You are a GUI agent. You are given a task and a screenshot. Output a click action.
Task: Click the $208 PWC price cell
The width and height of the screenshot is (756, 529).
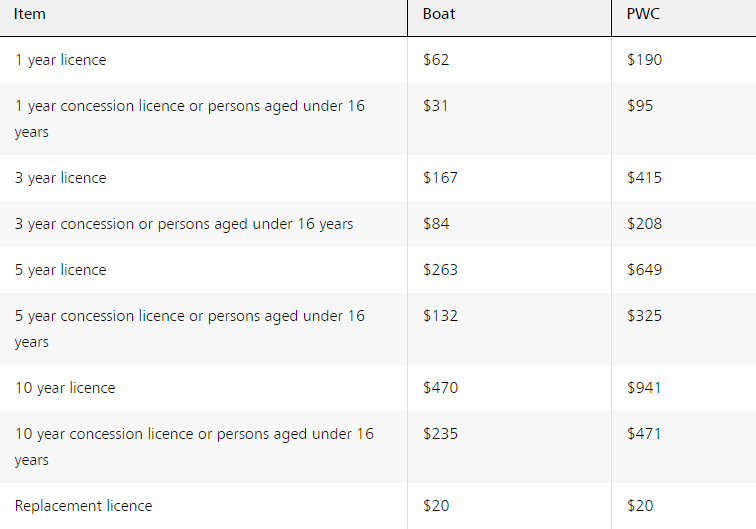coord(644,224)
